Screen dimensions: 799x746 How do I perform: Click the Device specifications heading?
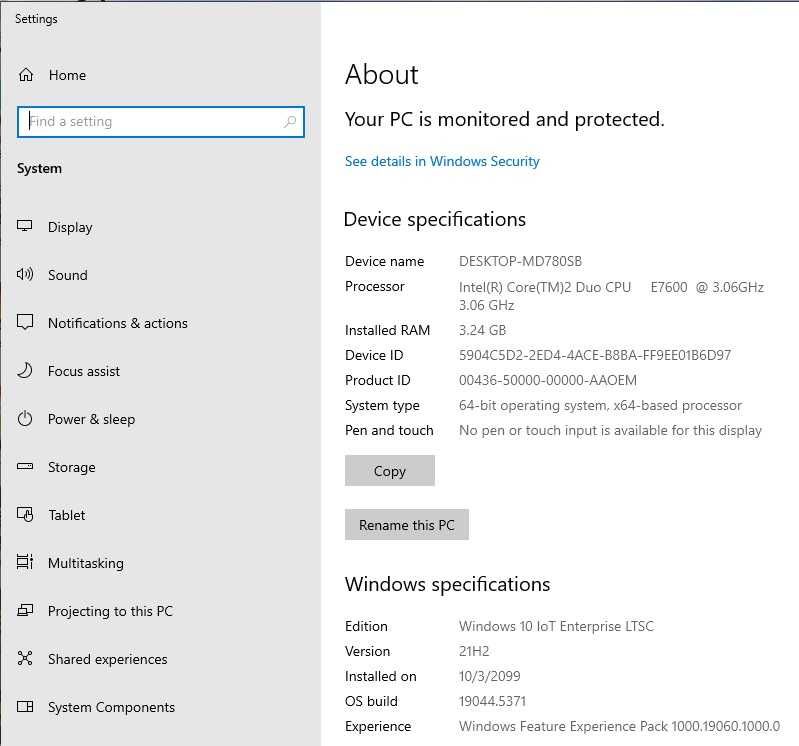(435, 220)
